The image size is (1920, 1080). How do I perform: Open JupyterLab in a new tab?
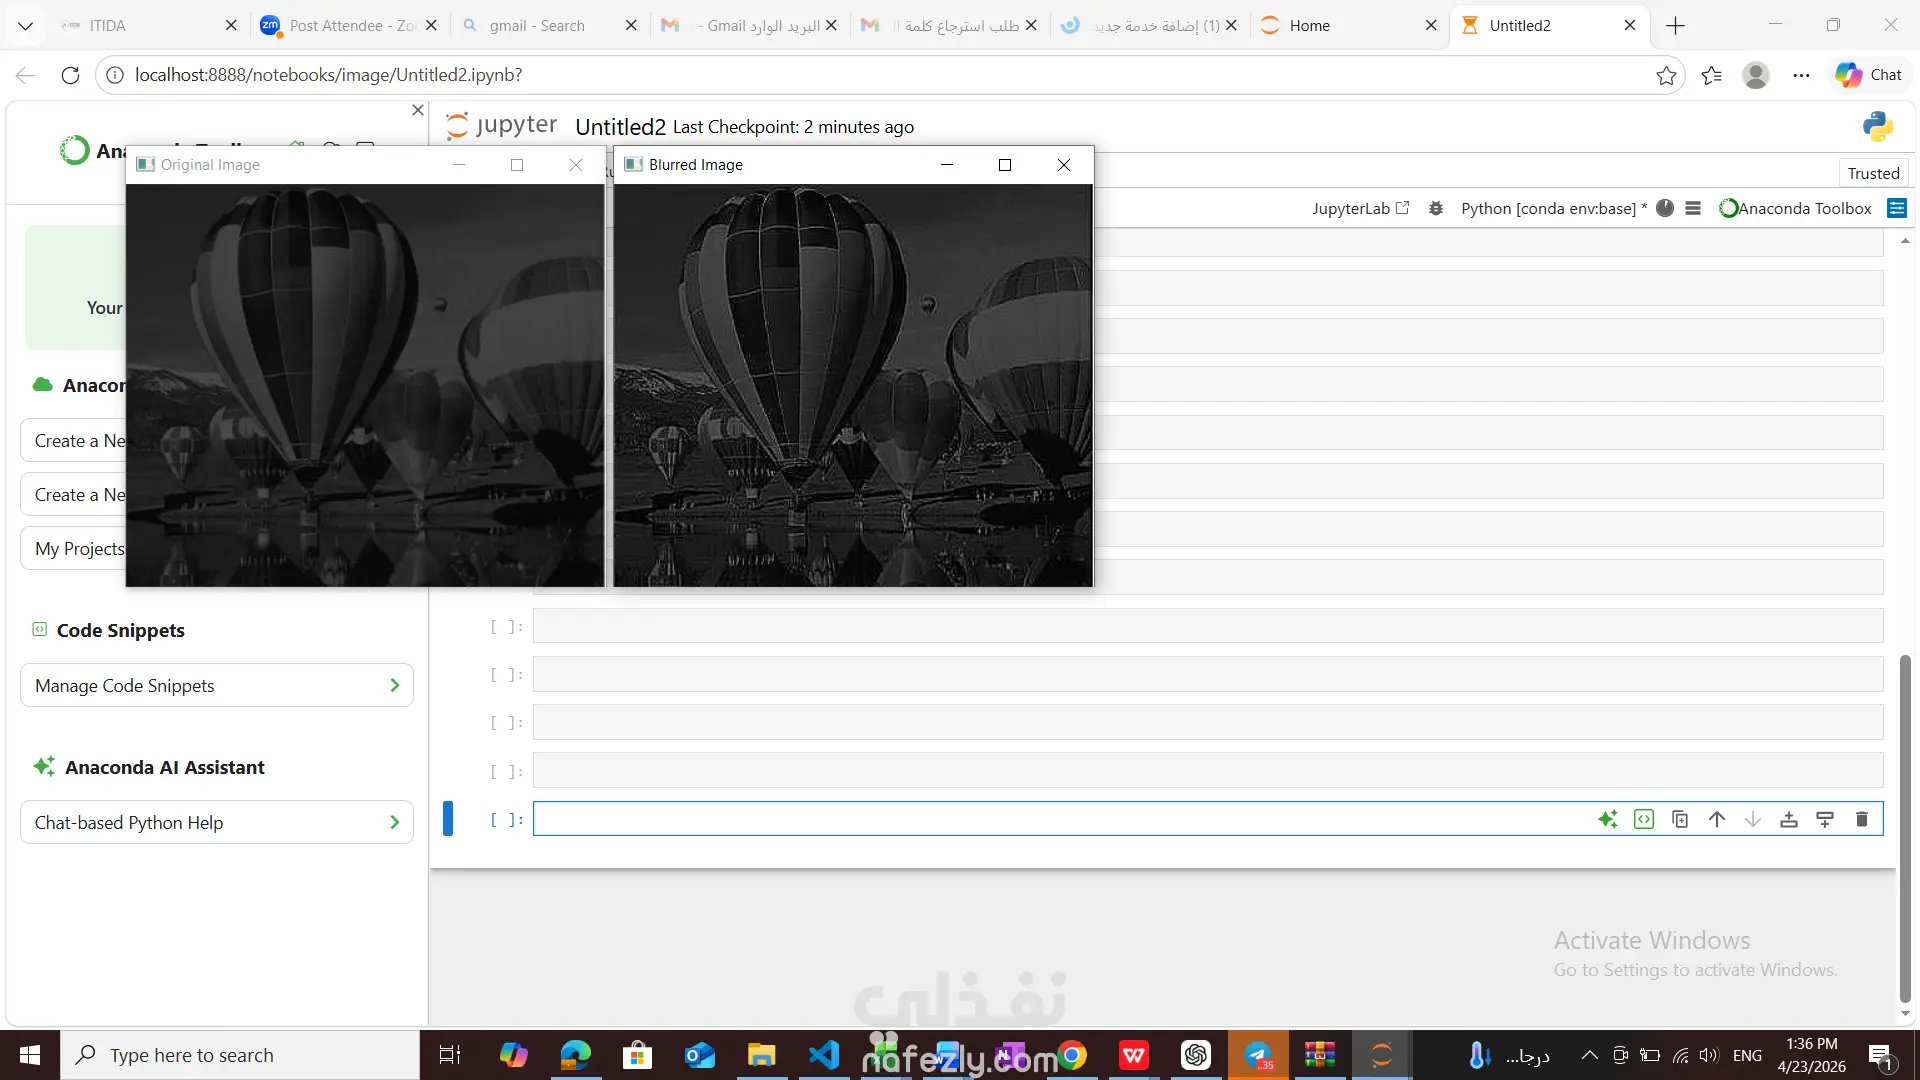pos(1361,208)
